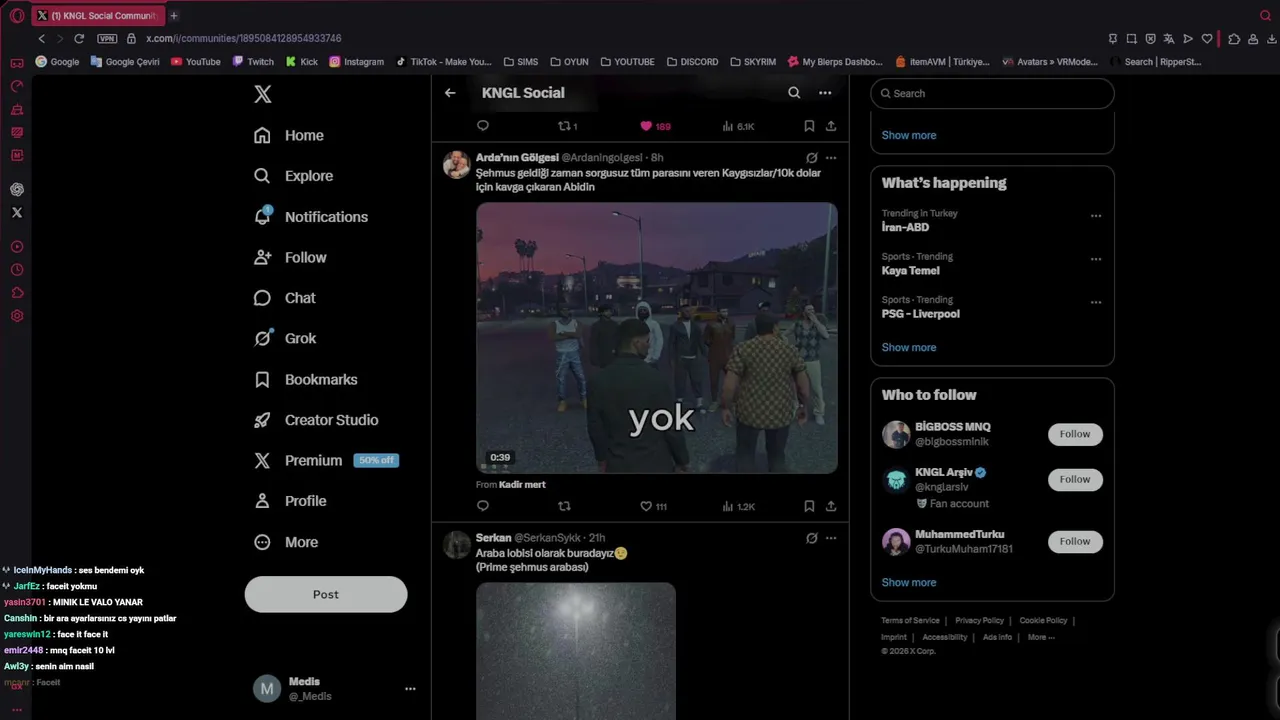
Task: Open Grok actions on Arda'nın Gölgesi post
Action: [812, 158]
